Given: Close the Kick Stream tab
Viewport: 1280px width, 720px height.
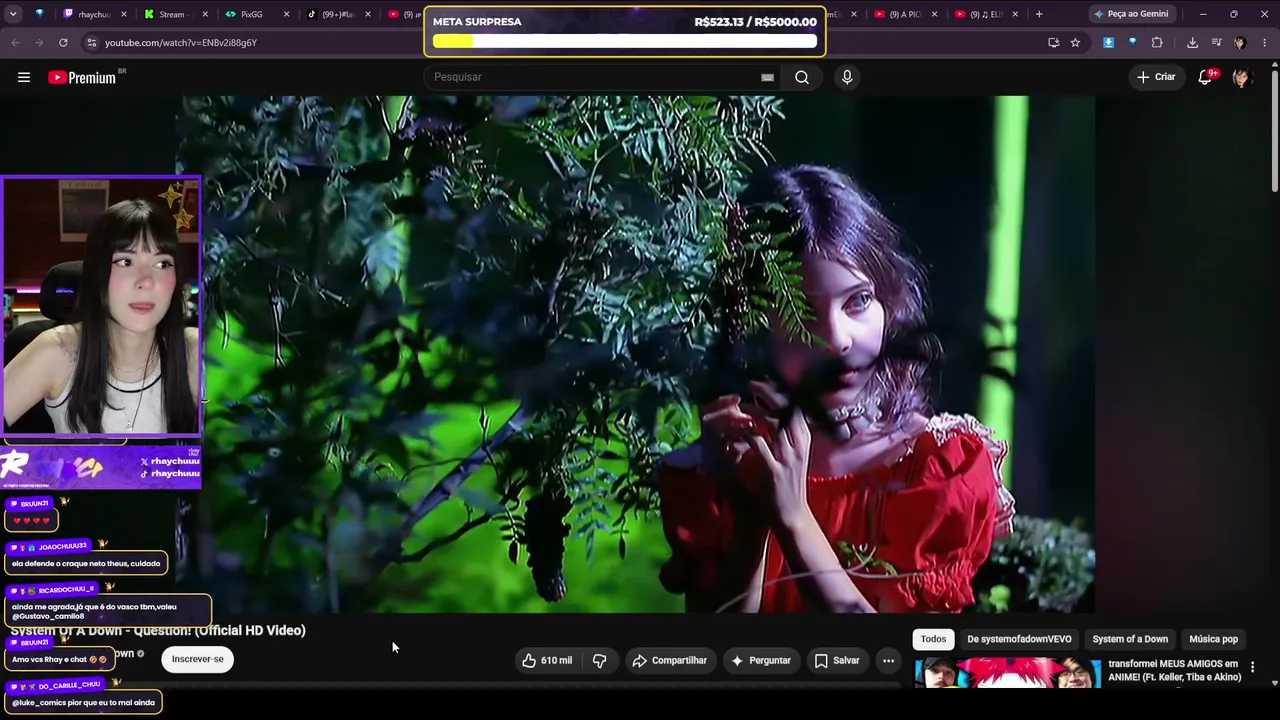Looking at the screenshot, I should click(x=206, y=14).
